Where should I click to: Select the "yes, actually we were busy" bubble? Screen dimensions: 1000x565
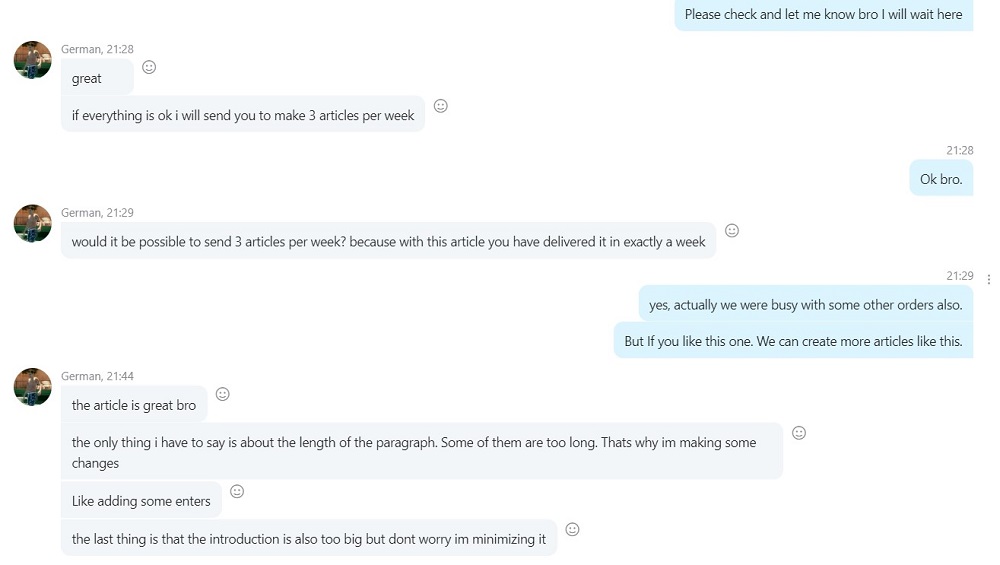pos(805,304)
